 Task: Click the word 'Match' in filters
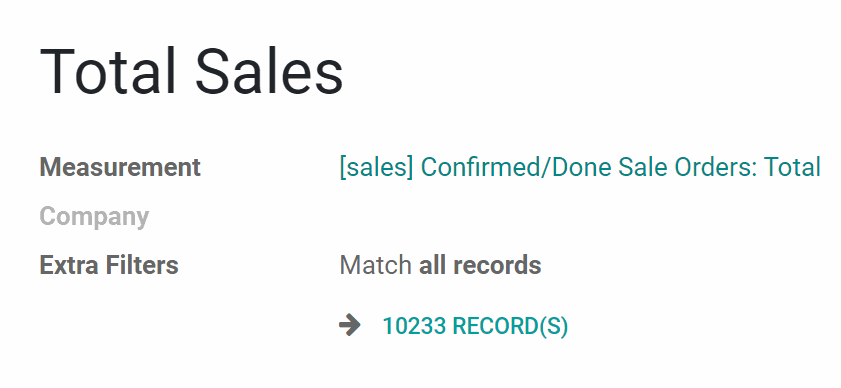(375, 265)
